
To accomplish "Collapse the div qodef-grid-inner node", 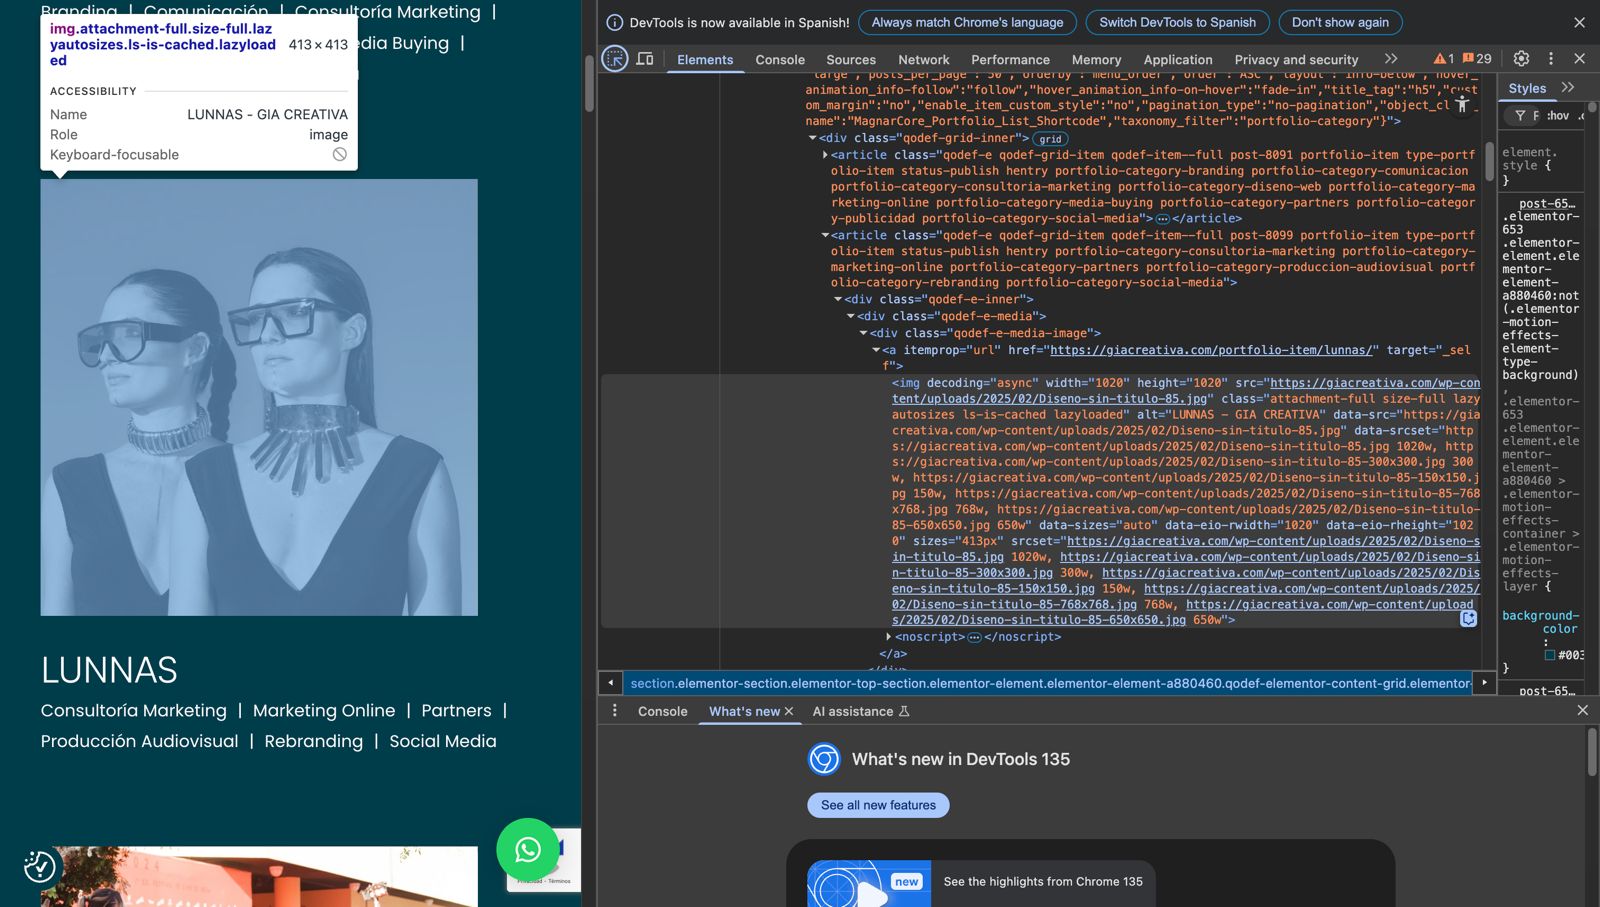I will [x=812, y=138].
